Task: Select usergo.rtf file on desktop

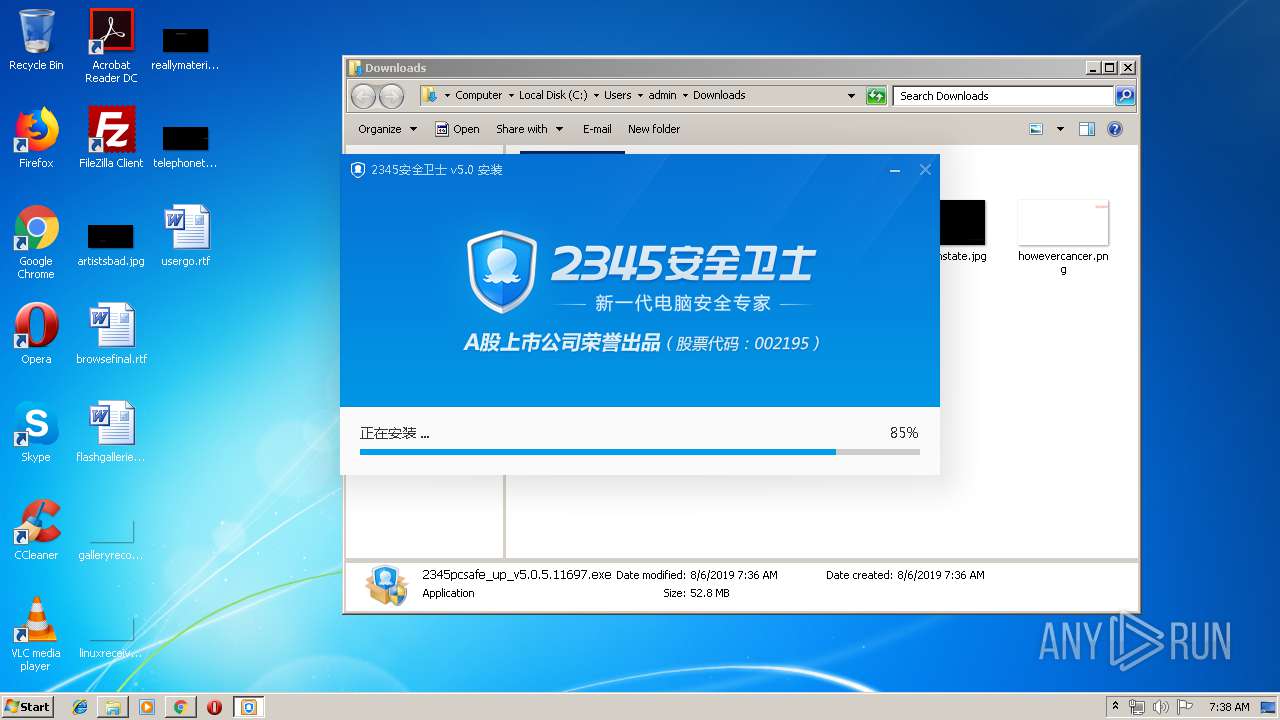Action: 186,236
